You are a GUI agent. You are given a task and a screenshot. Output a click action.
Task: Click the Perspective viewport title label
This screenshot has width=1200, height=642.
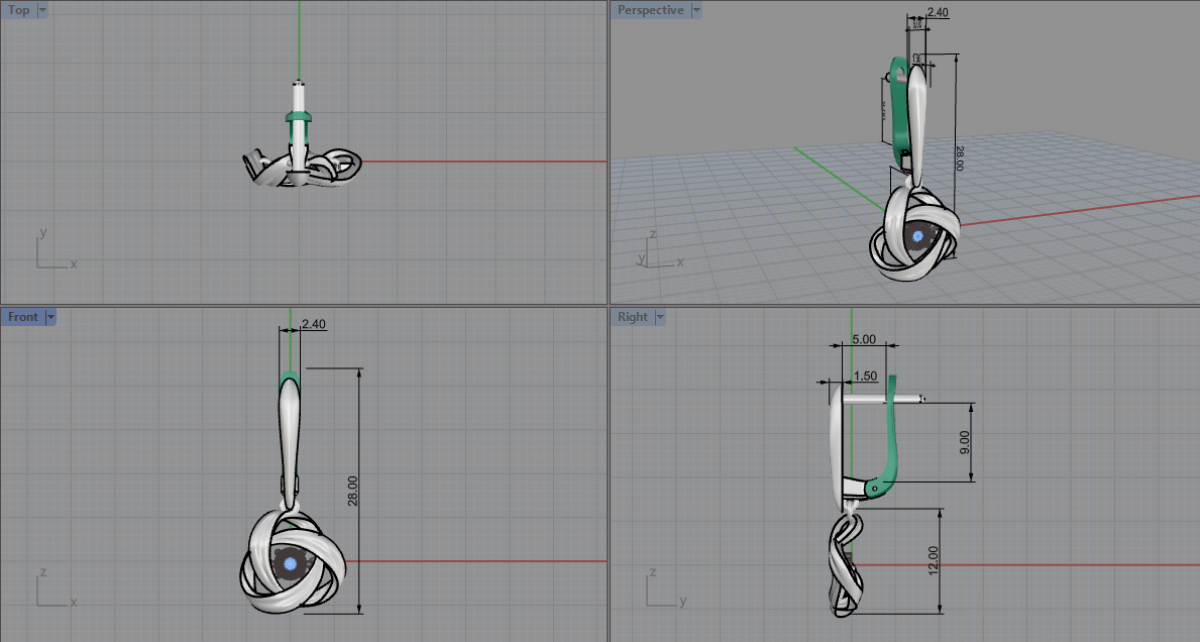click(x=650, y=11)
